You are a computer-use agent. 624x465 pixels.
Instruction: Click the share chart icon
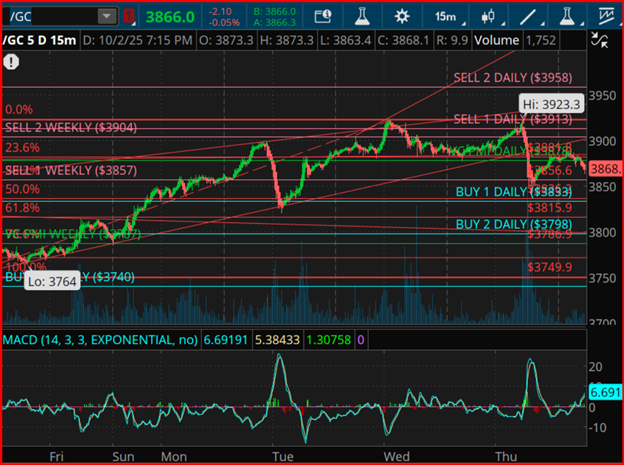pyautogui.click(x=322, y=17)
